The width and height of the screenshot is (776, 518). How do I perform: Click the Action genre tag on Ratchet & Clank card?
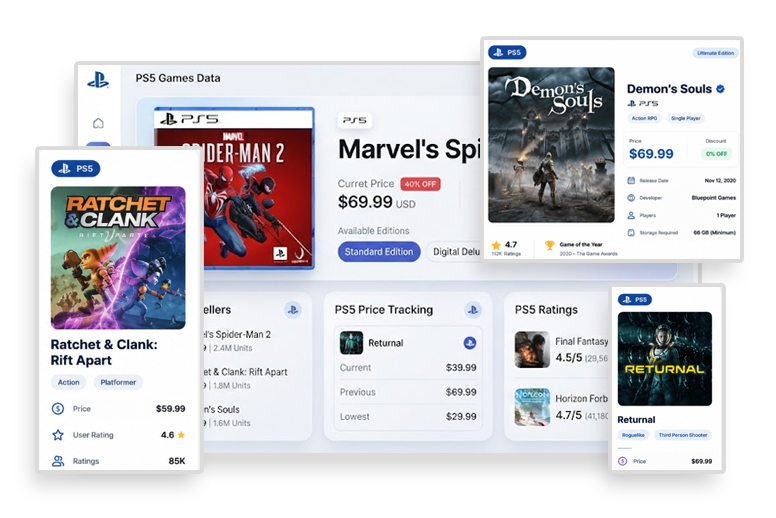[x=69, y=382]
